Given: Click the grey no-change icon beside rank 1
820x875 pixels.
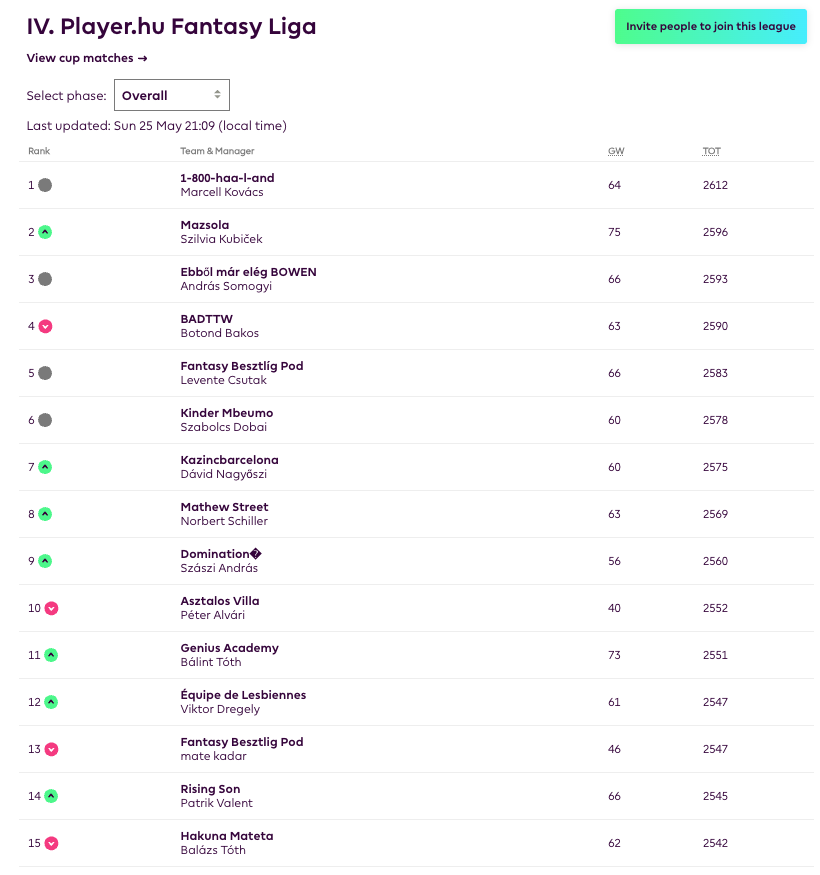Looking at the screenshot, I should point(45,185).
